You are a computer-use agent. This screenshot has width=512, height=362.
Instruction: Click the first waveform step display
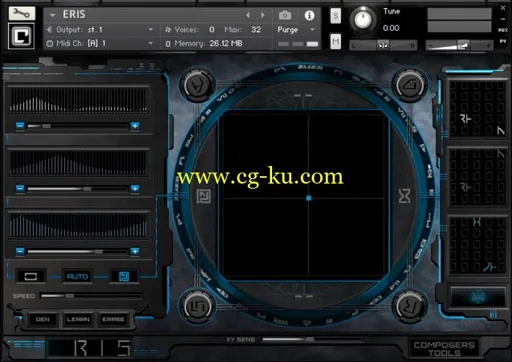point(78,99)
